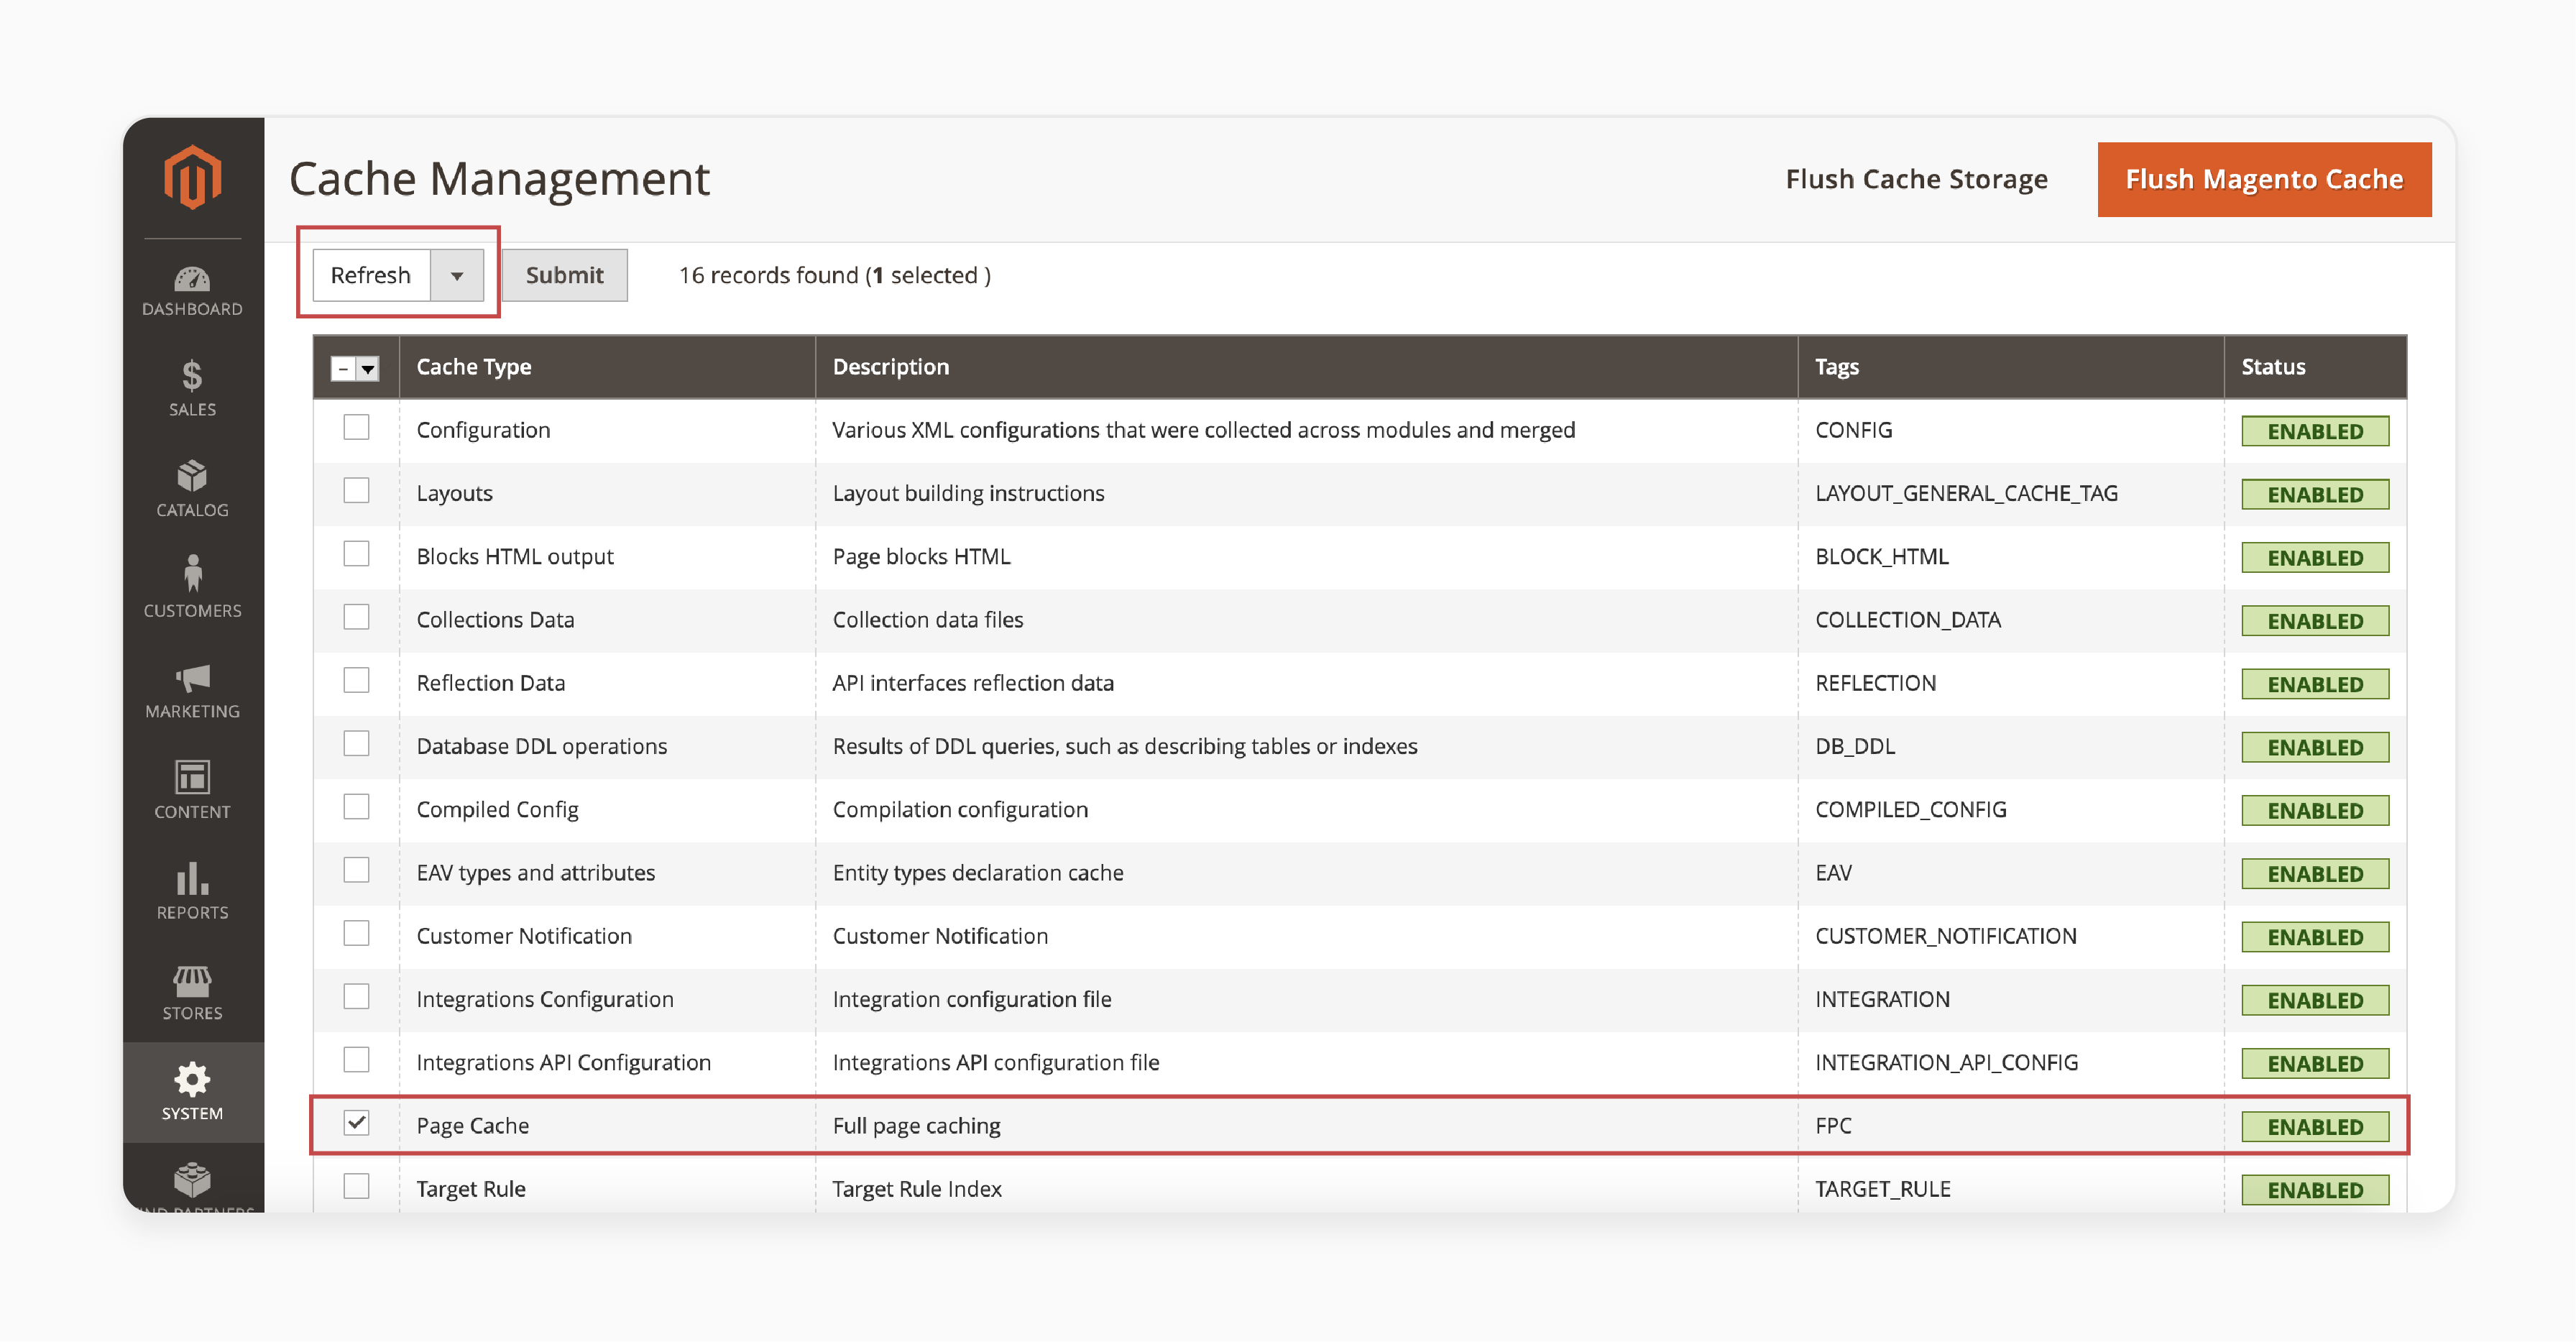This screenshot has height=1342, width=2576.
Task: Open the Catalog box icon
Action: (192, 476)
